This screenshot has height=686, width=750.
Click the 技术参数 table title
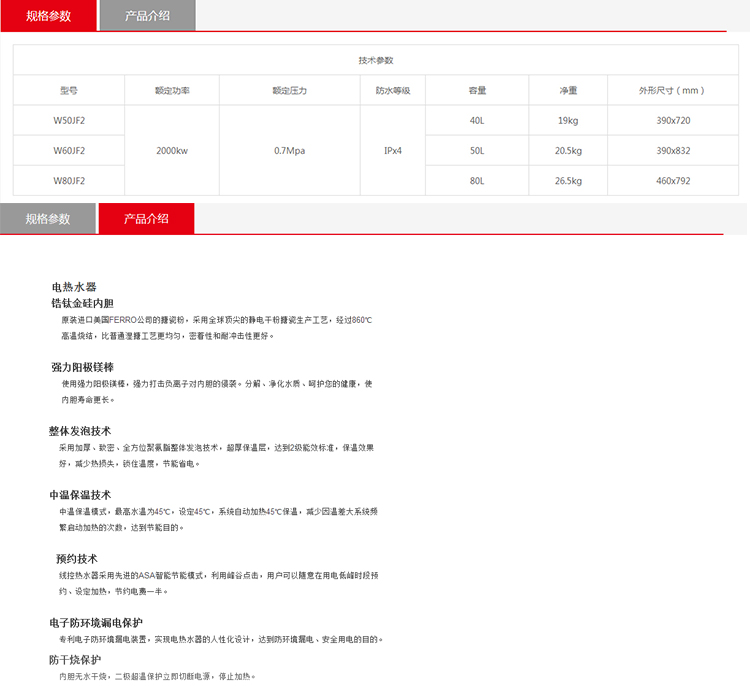(x=375, y=60)
